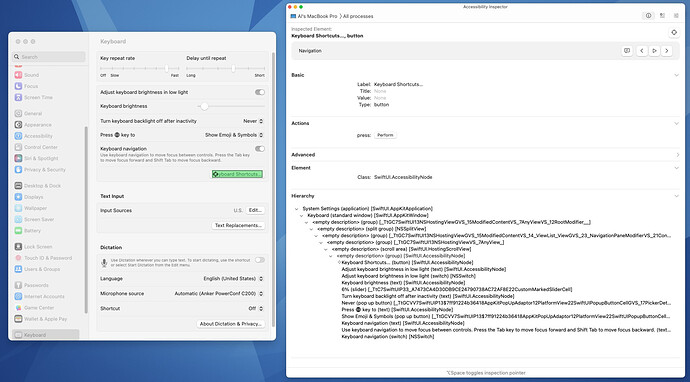Viewport: 690px width, 382px height.
Task: Click the speak element speech bubble icon
Action: tap(627, 51)
